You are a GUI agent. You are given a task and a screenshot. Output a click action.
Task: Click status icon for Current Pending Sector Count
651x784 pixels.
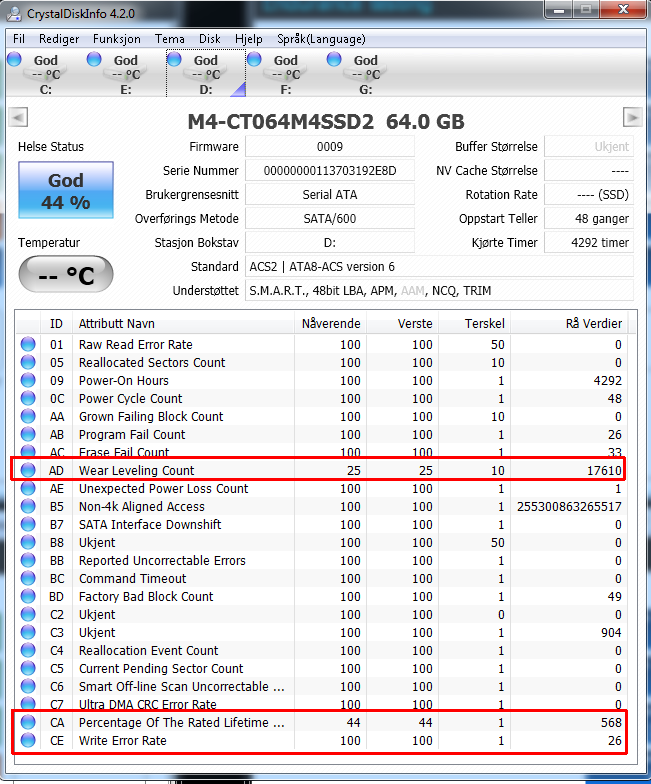pyautogui.click(x=28, y=668)
